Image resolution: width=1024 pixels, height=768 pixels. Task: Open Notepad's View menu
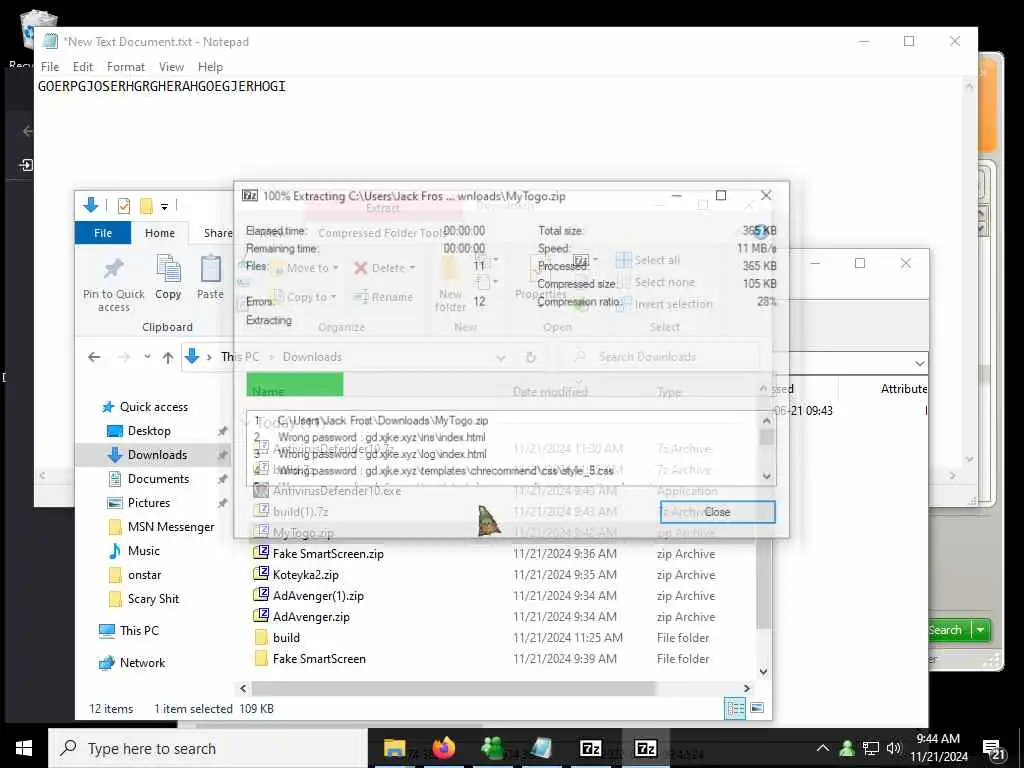pyautogui.click(x=171, y=67)
